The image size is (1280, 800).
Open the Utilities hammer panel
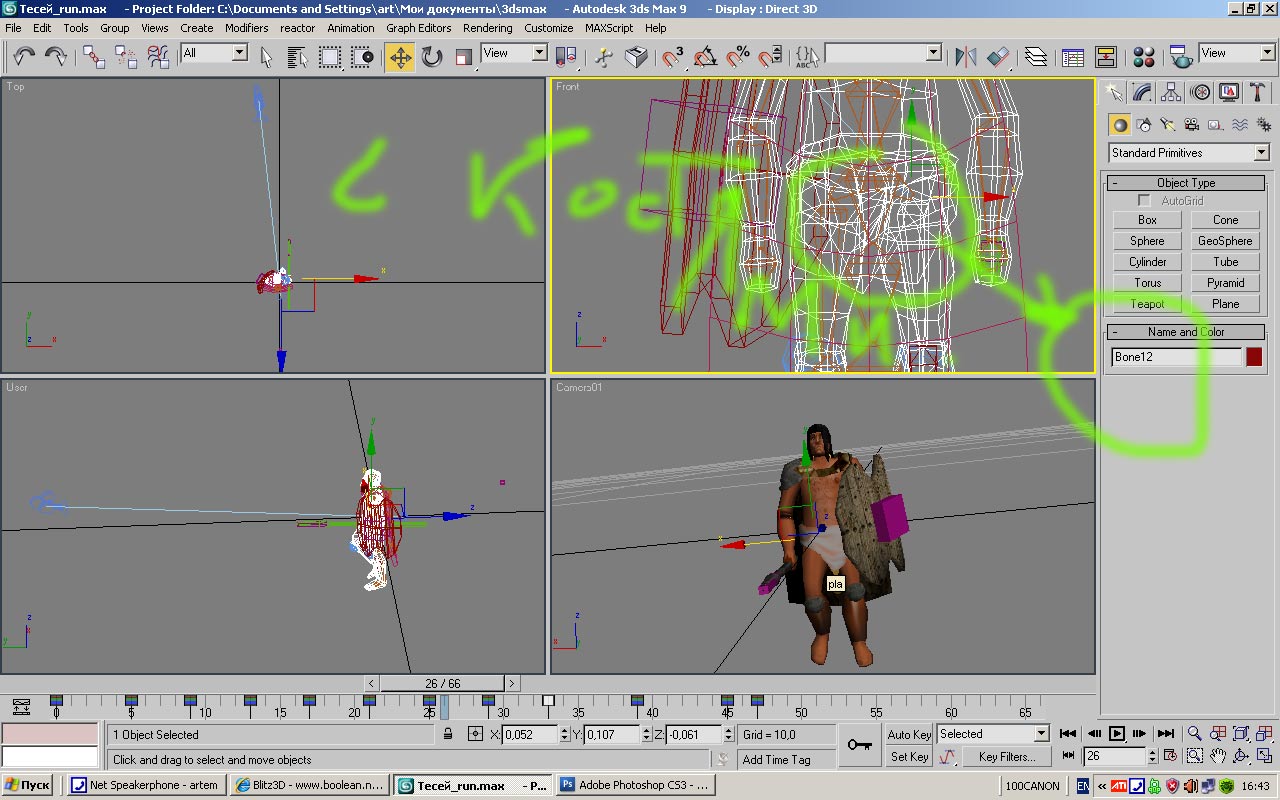click(1258, 93)
